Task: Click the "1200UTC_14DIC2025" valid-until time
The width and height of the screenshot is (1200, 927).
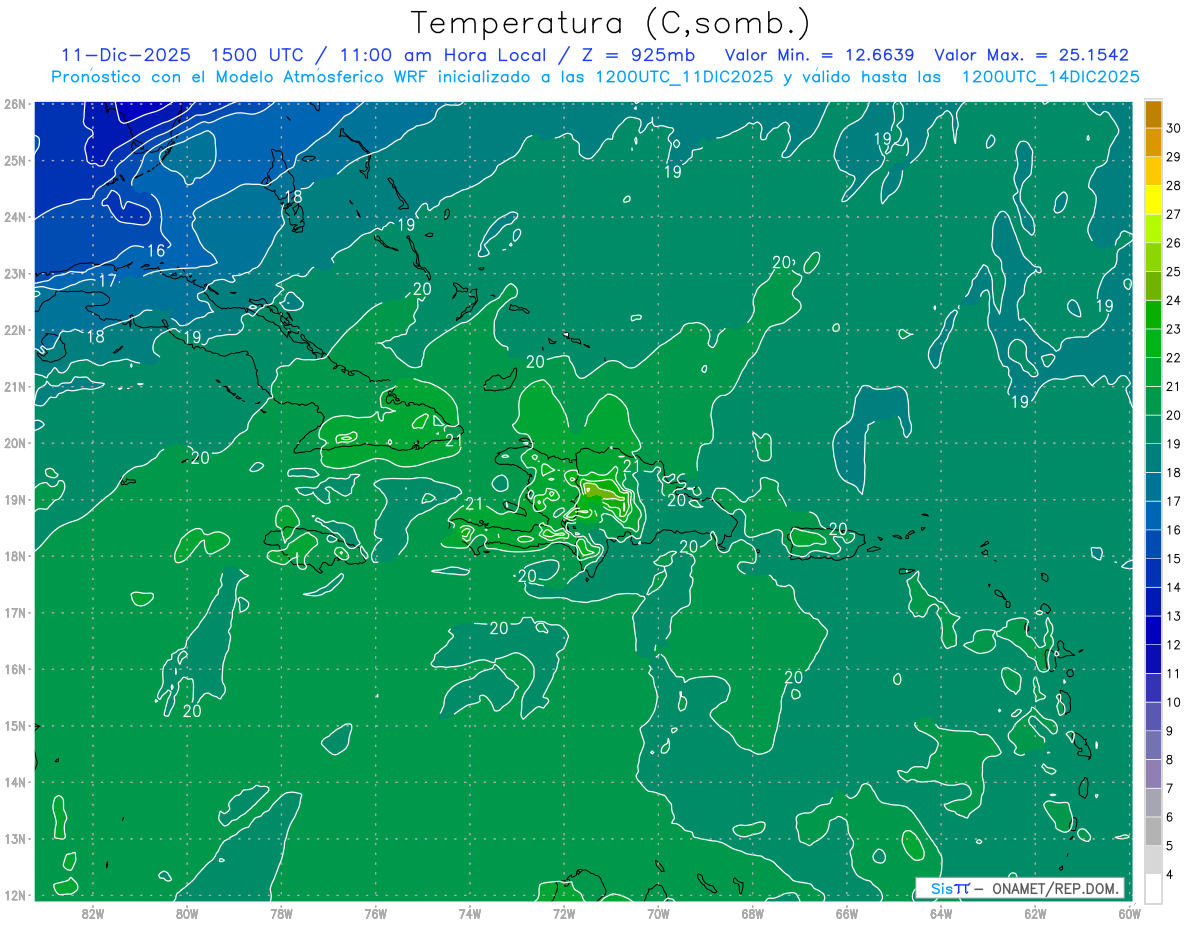Action: [1050, 77]
